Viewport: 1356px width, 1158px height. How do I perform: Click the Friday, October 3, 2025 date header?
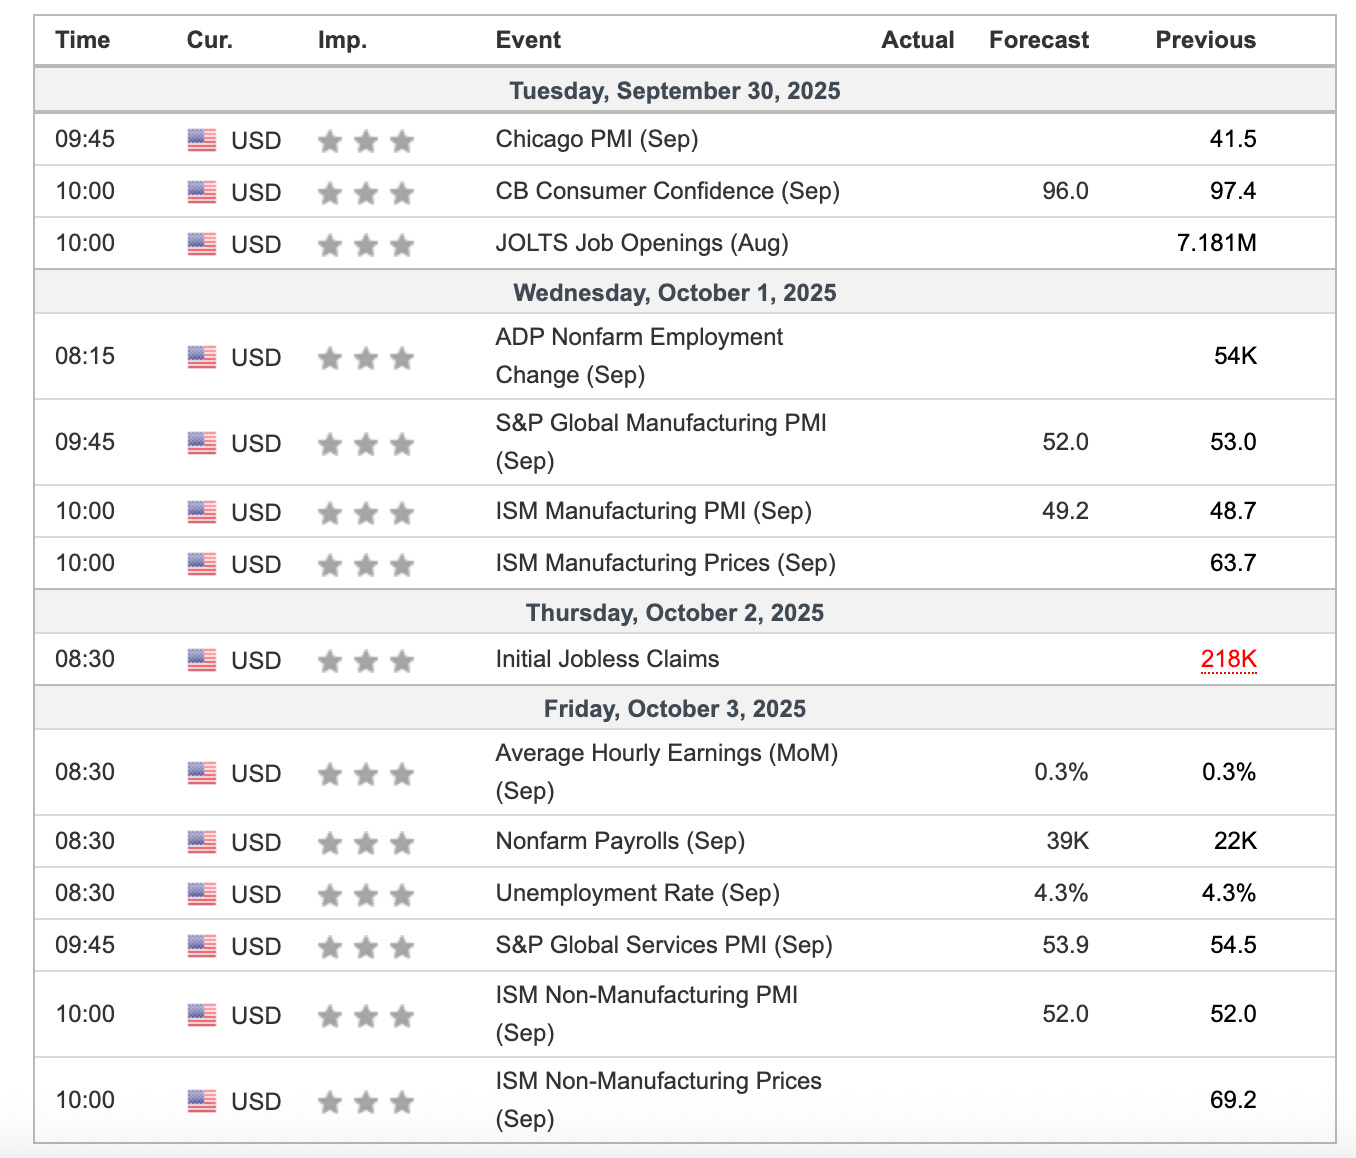coord(675,709)
